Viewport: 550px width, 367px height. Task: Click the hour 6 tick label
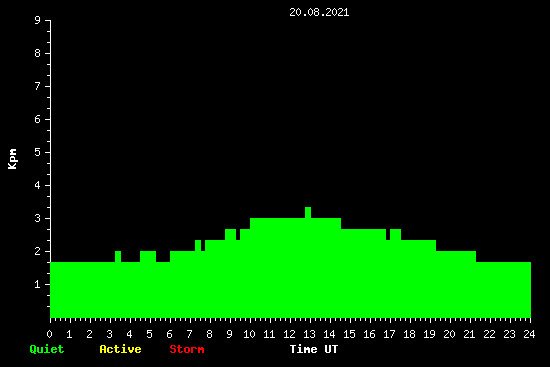click(x=169, y=334)
